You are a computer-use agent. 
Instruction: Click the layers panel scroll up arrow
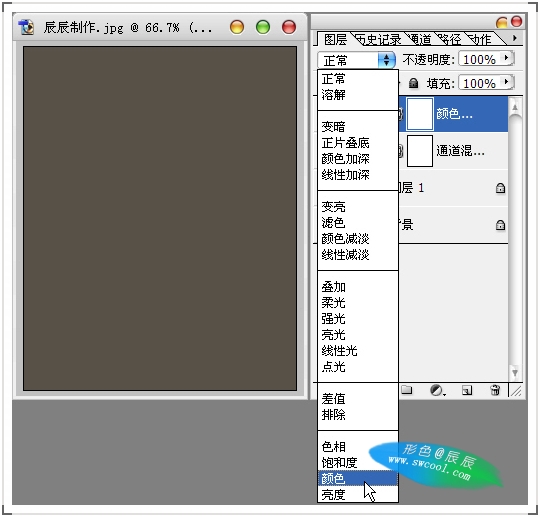515,107
